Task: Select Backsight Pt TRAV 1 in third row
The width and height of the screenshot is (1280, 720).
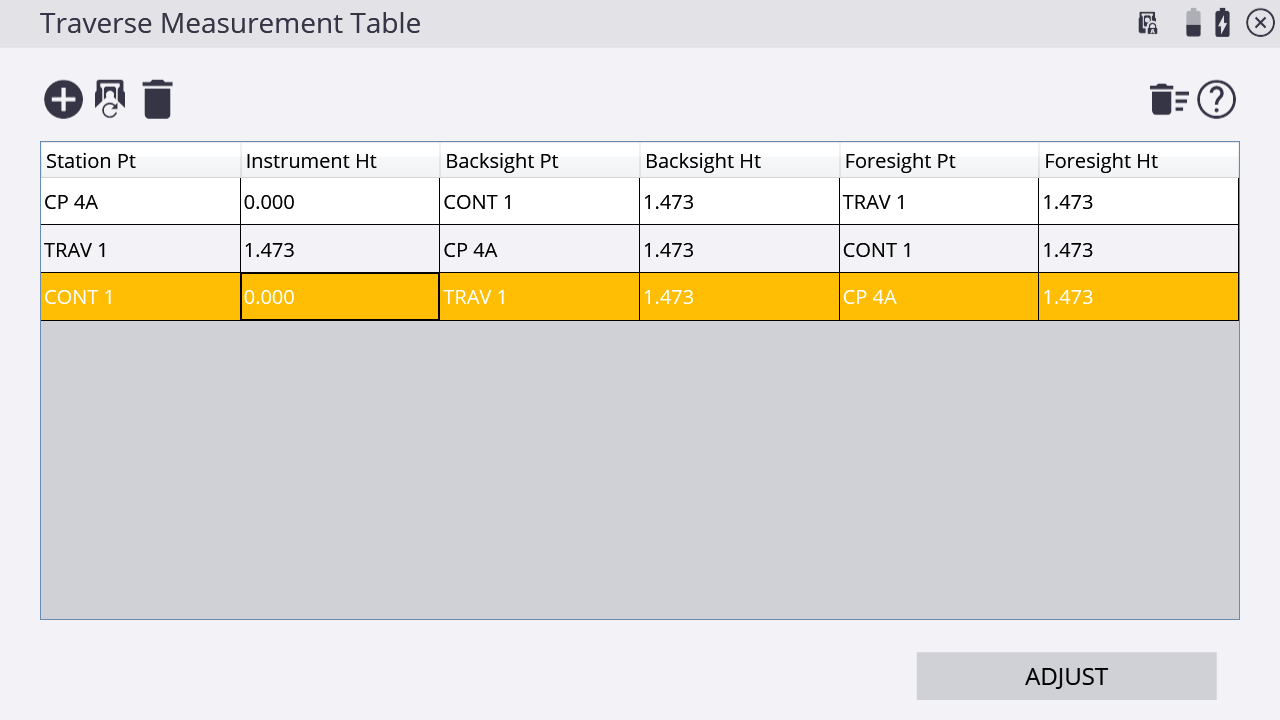Action: (x=540, y=297)
